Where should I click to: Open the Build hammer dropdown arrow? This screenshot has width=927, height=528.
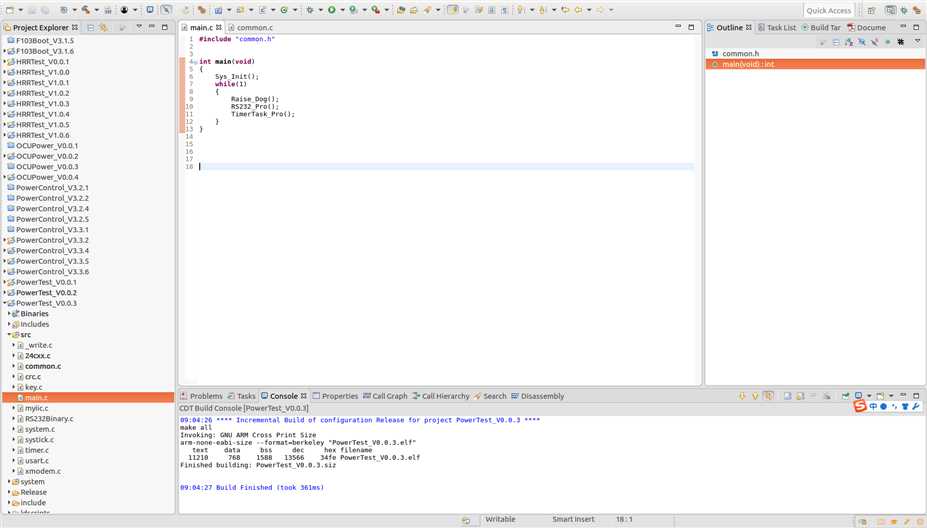96,10
